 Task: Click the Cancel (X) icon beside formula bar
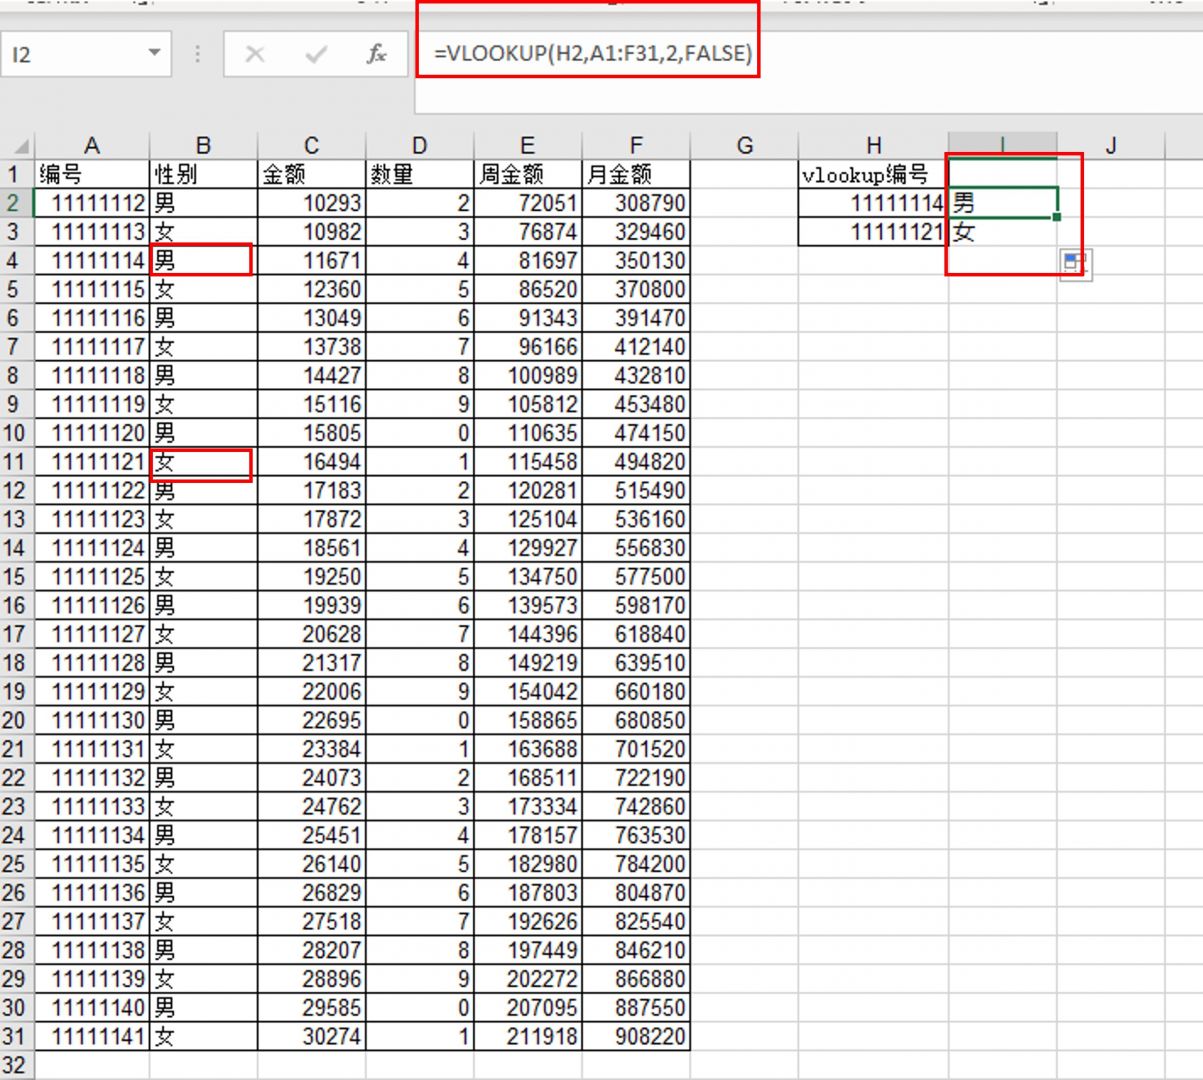(x=256, y=55)
